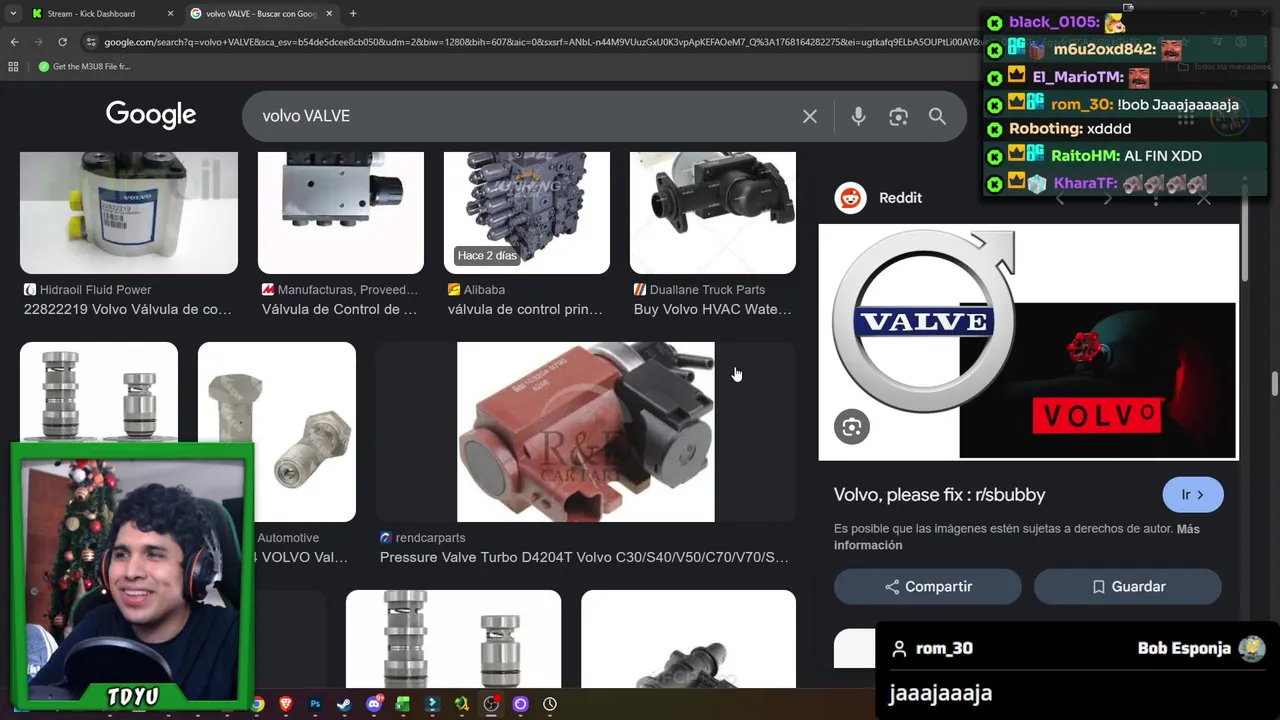Screen dimensions: 1280x720
Task: Open the bottom-row double piston valve thumbnail
Action: [x=453, y=639]
